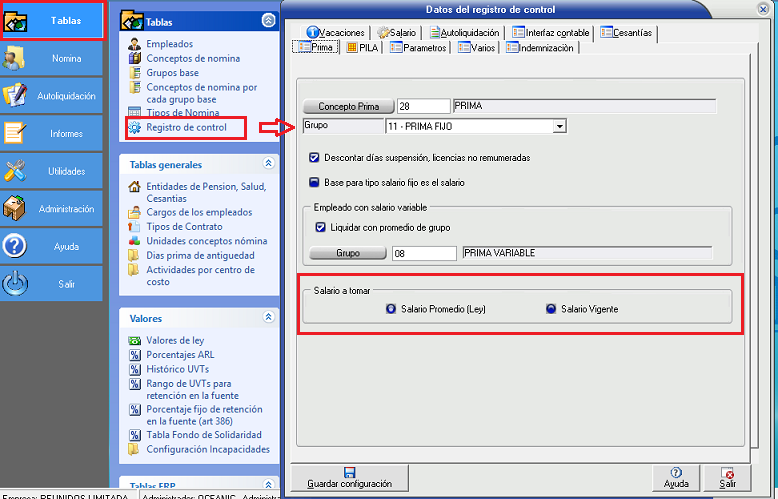Image resolution: width=778 pixels, height=499 pixels.
Task: Open the Administración sidebar icon
Action: (16, 209)
